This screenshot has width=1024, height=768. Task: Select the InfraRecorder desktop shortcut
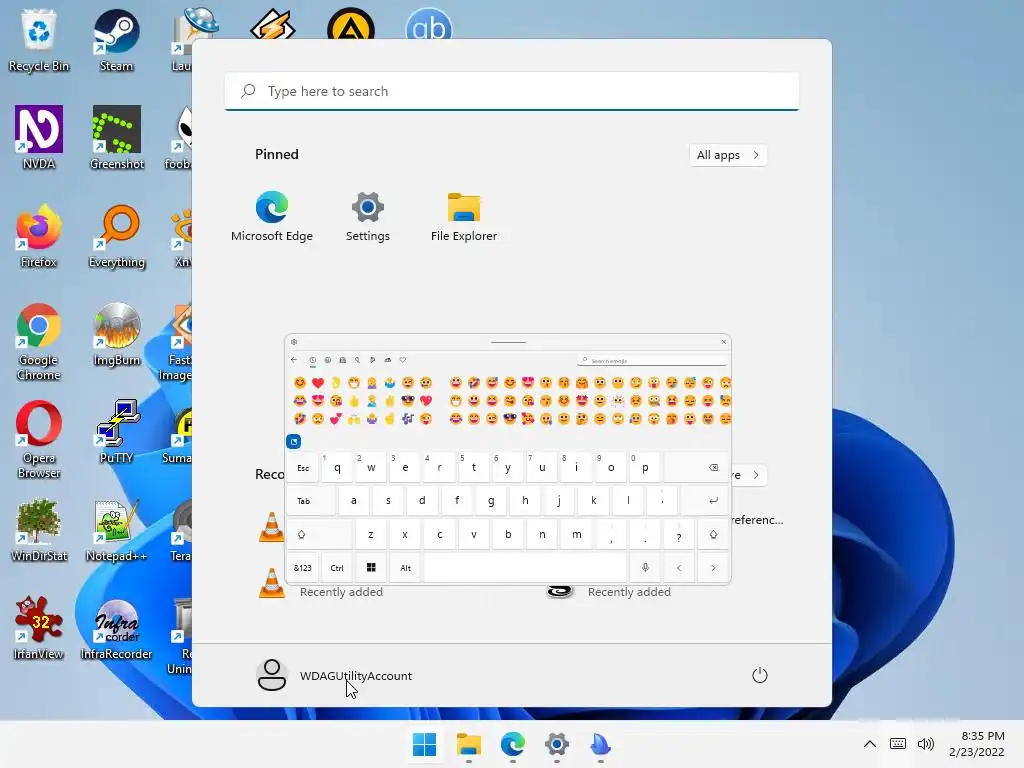pyautogui.click(x=116, y=628)
